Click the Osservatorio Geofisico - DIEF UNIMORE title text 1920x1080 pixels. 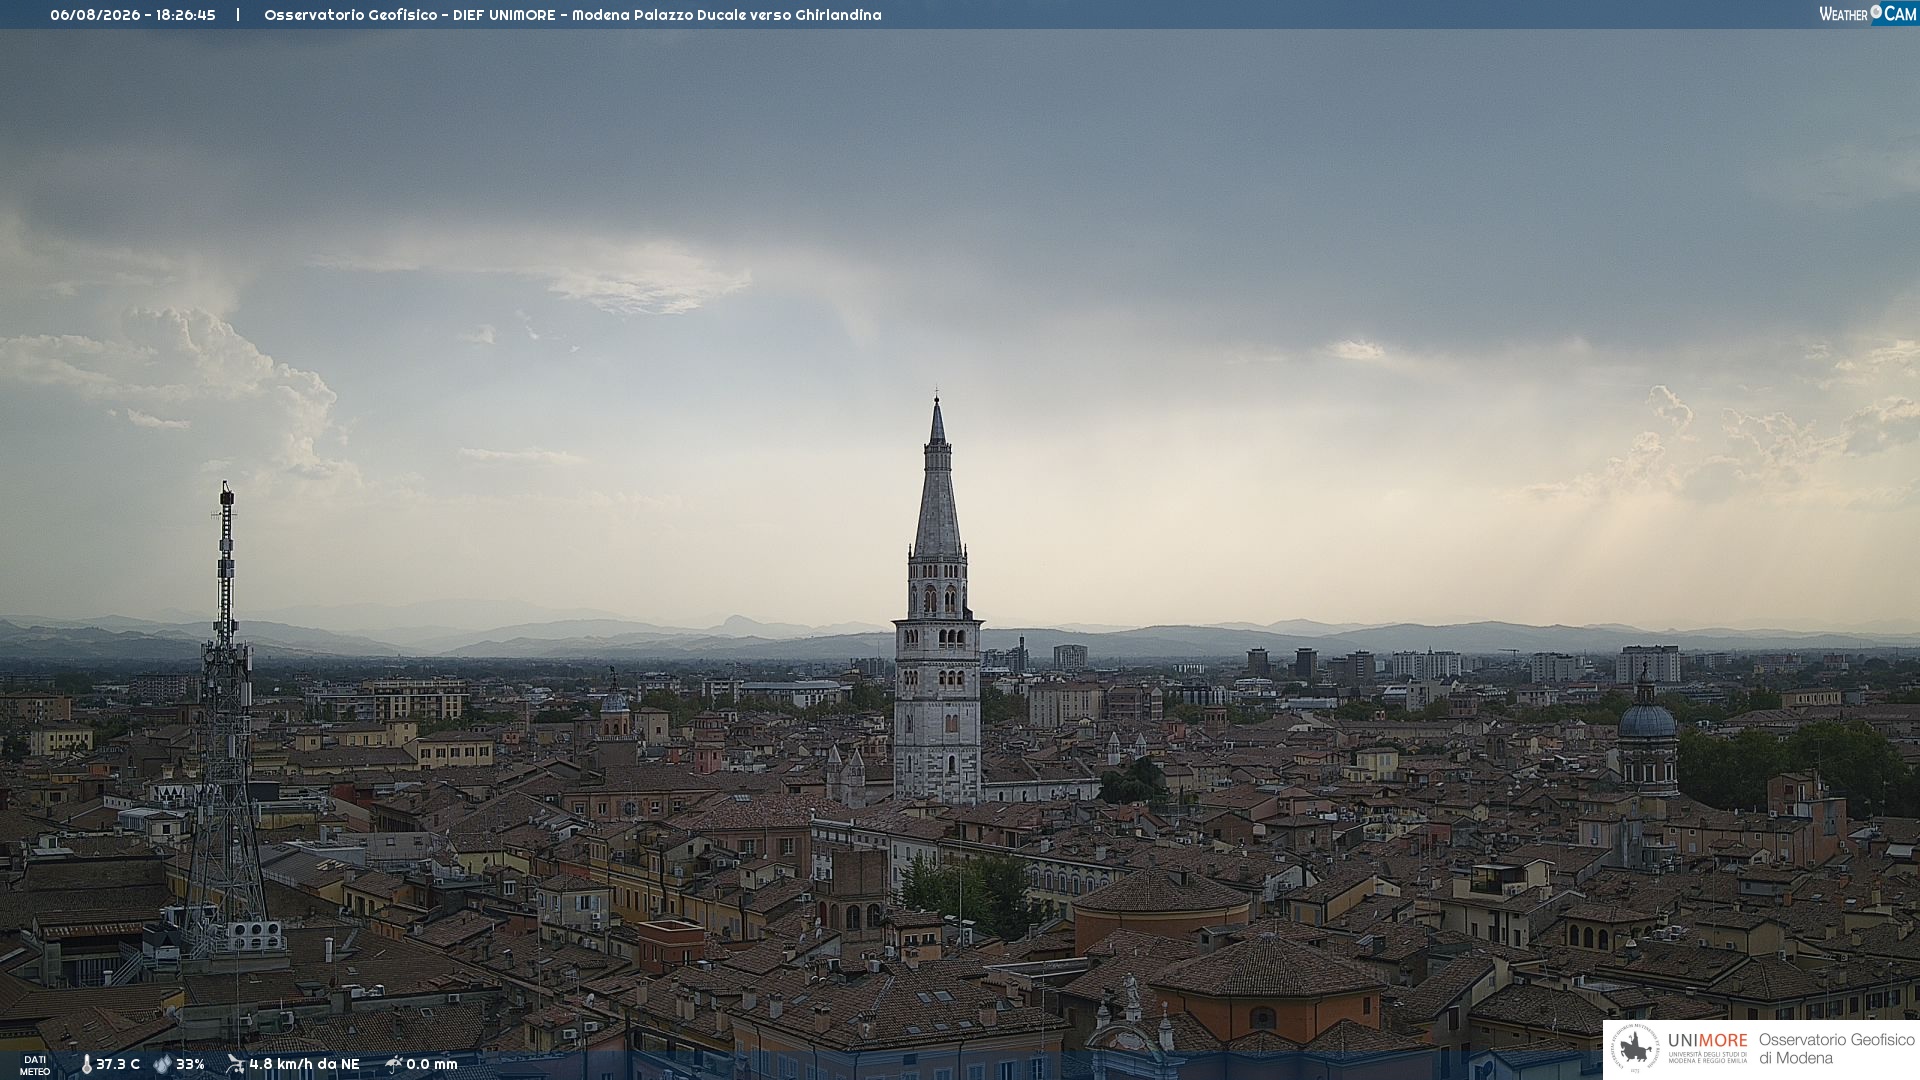(409, 15)
